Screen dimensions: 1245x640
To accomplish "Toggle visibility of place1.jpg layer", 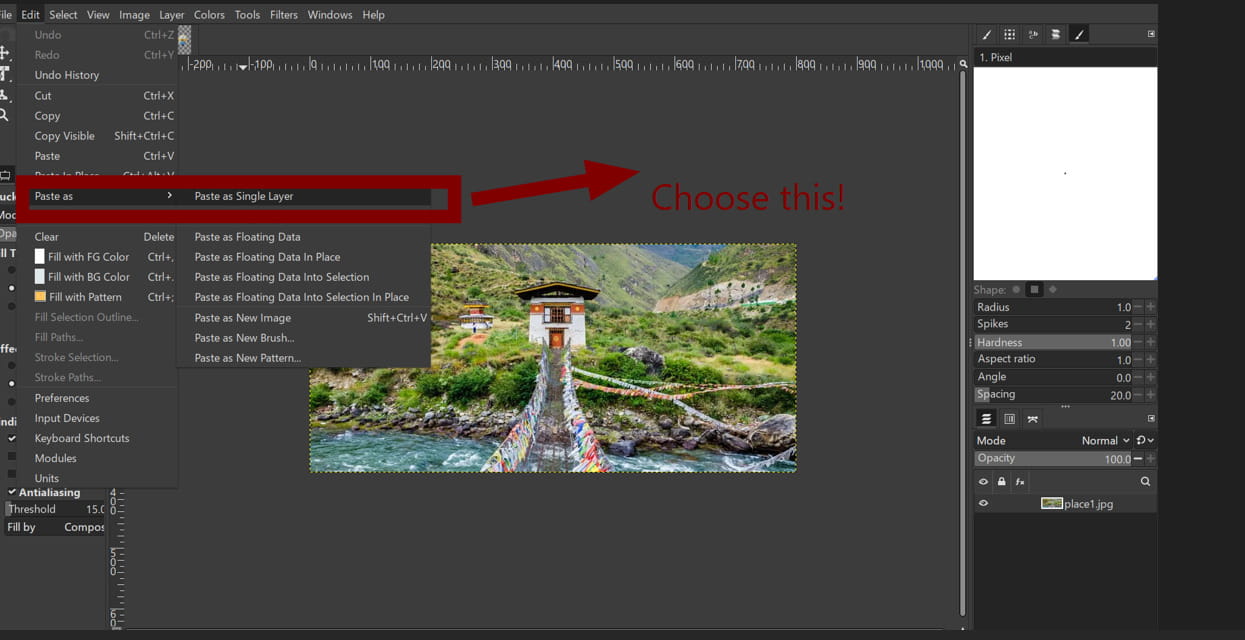I will point(983,503).
